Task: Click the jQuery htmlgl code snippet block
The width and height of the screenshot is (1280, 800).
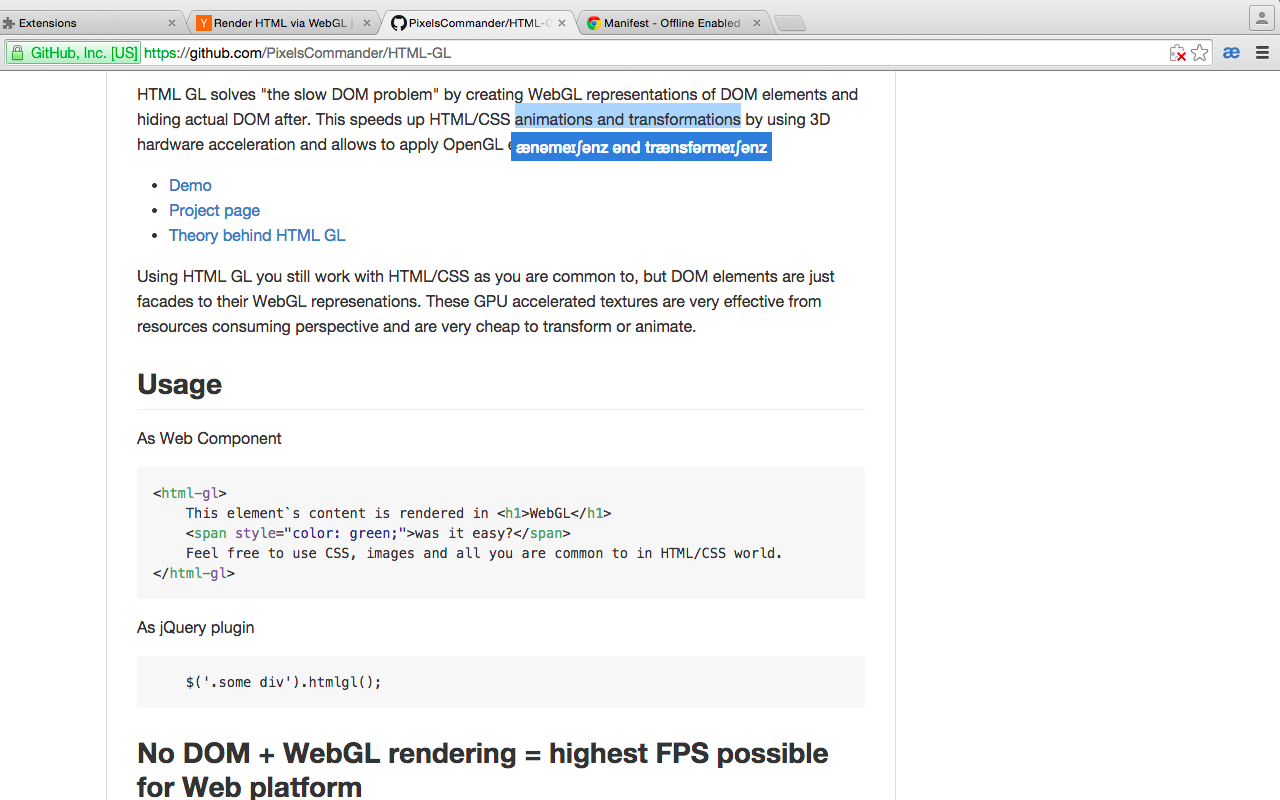Action: pos(500,682)
